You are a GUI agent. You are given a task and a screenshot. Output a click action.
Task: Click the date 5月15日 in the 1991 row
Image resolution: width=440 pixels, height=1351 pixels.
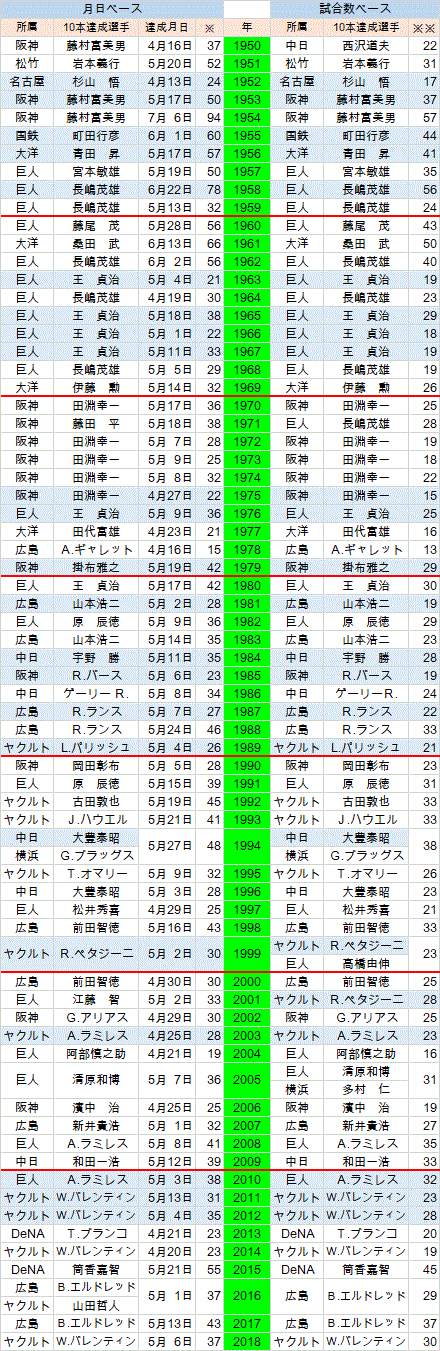[x=169, y=784]
